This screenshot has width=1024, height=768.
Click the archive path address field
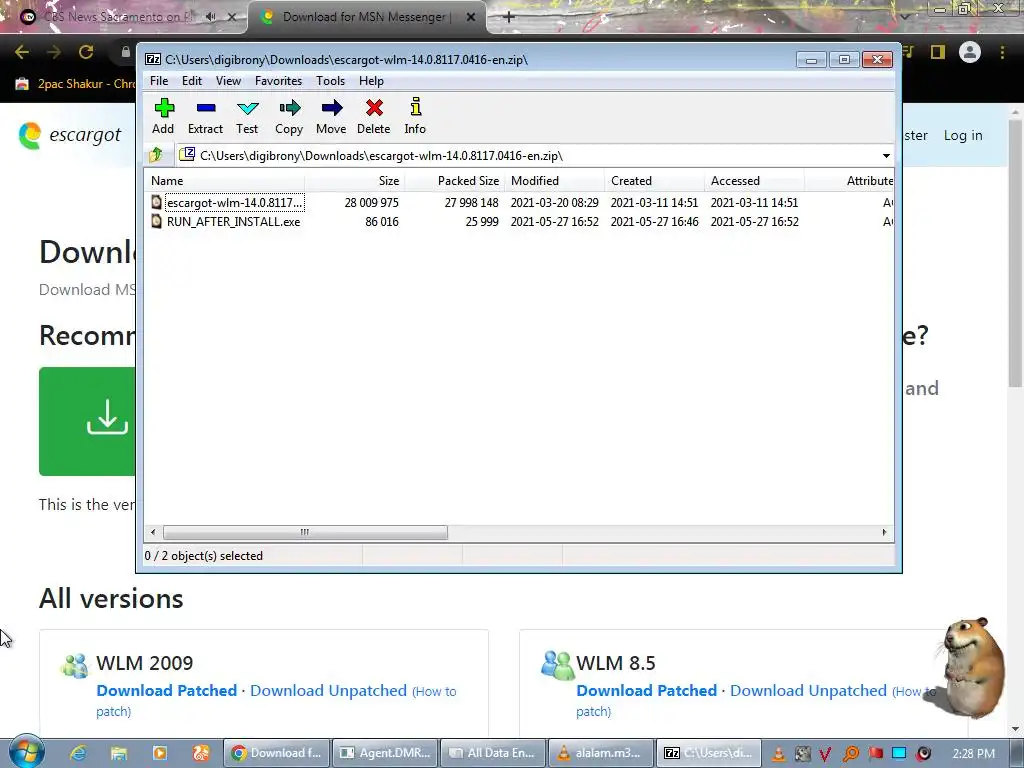pos(526,156)
